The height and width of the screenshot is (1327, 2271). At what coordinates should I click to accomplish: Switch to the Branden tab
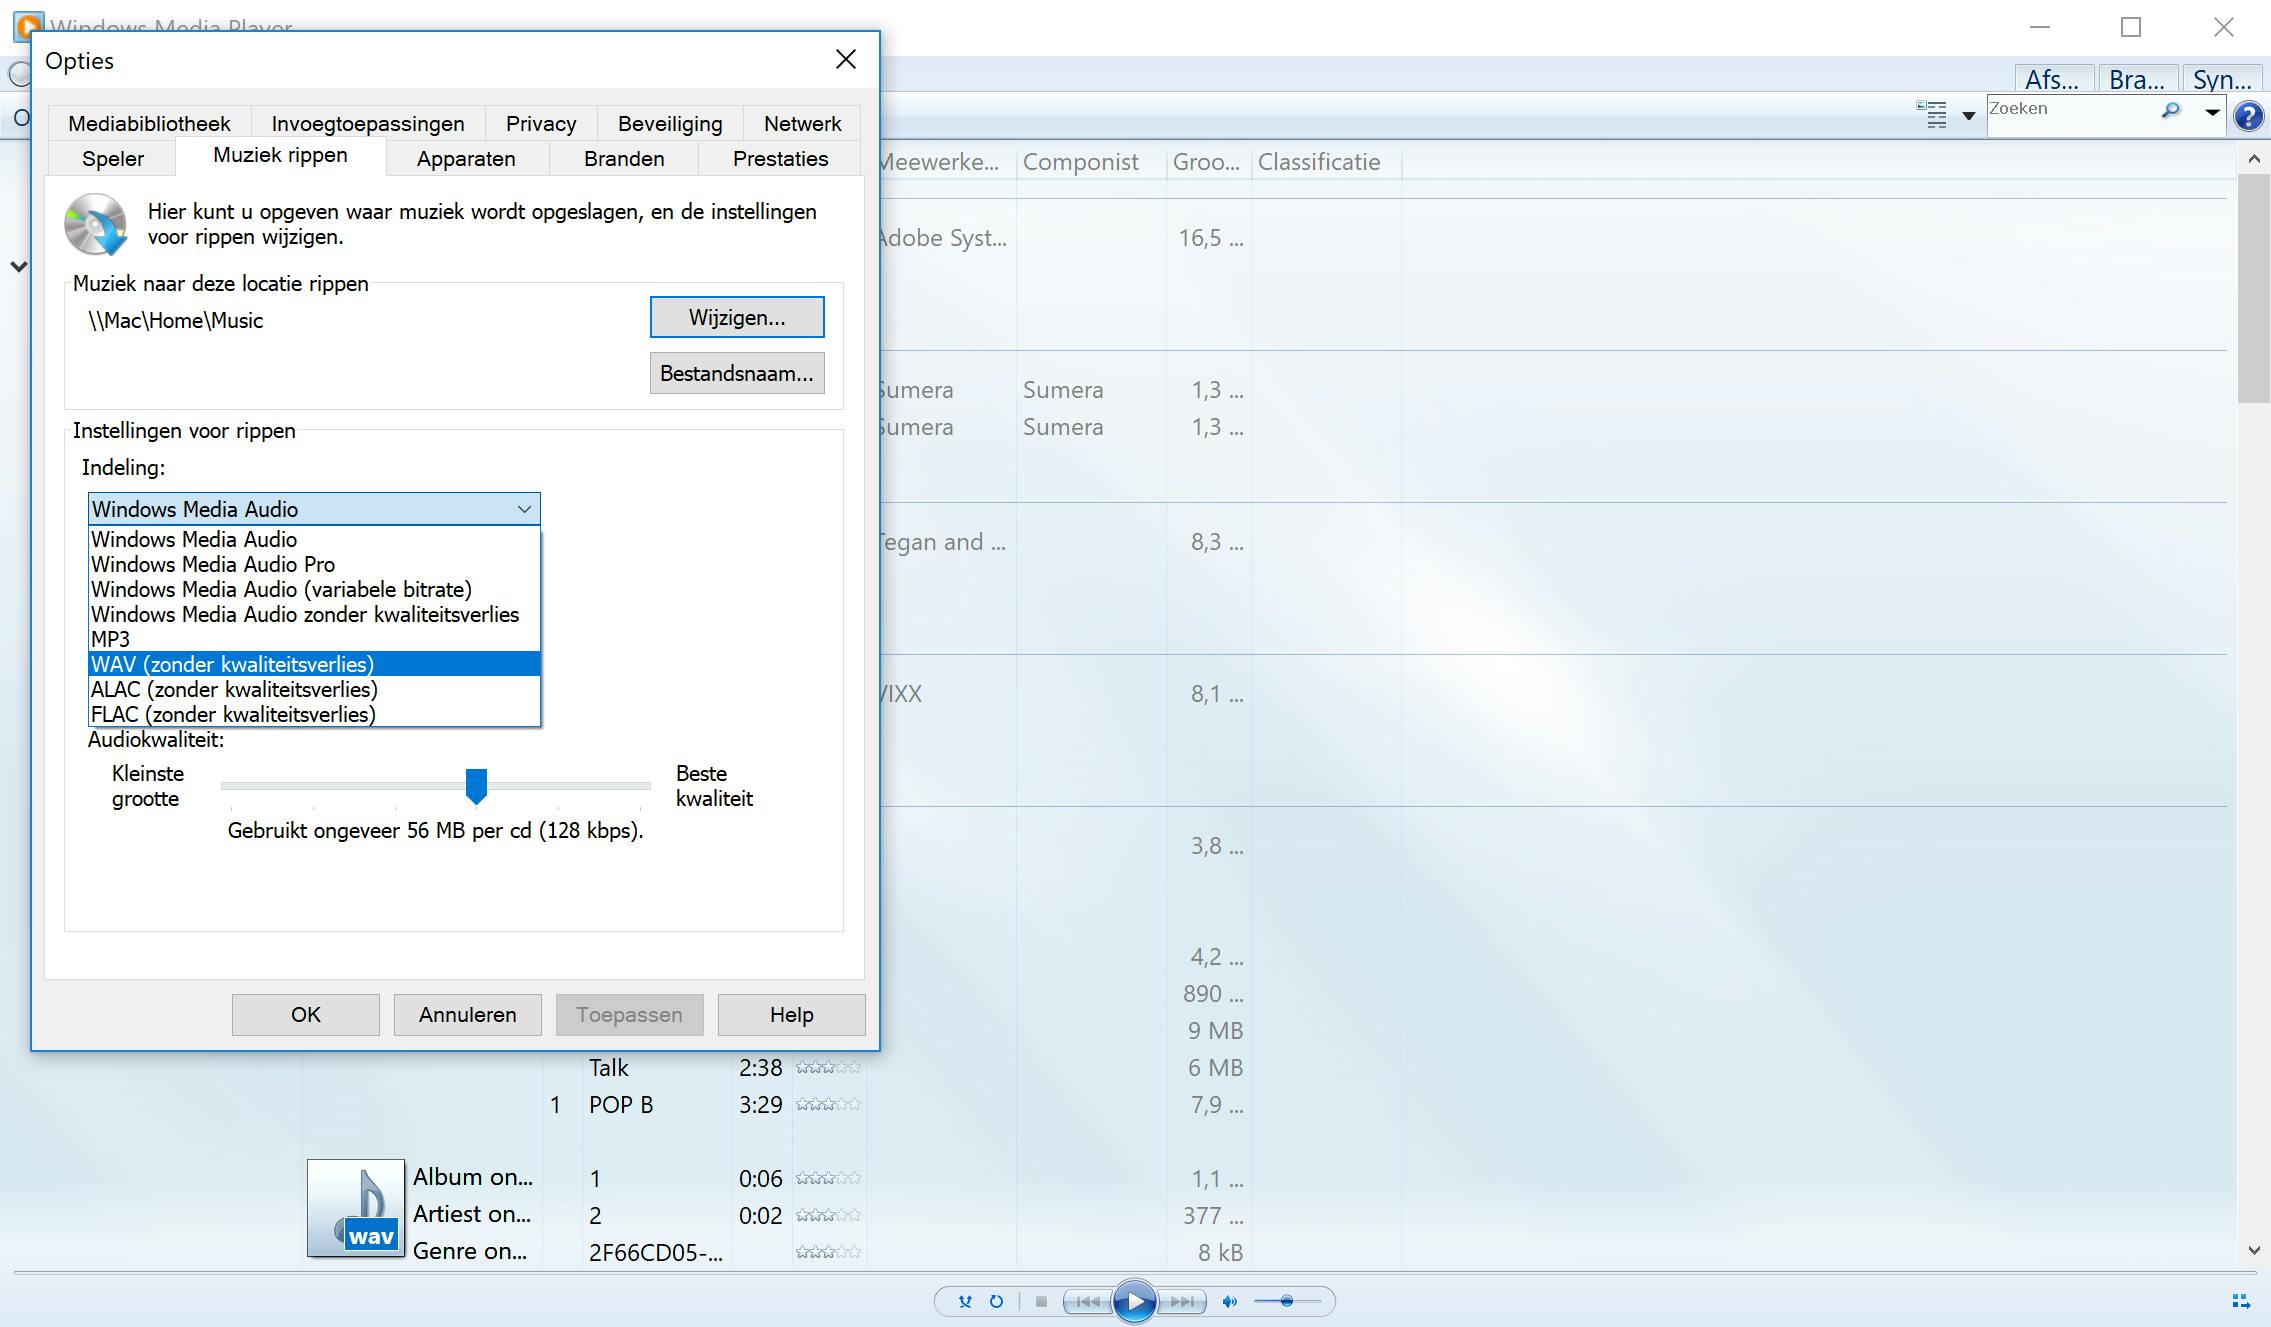624,158
